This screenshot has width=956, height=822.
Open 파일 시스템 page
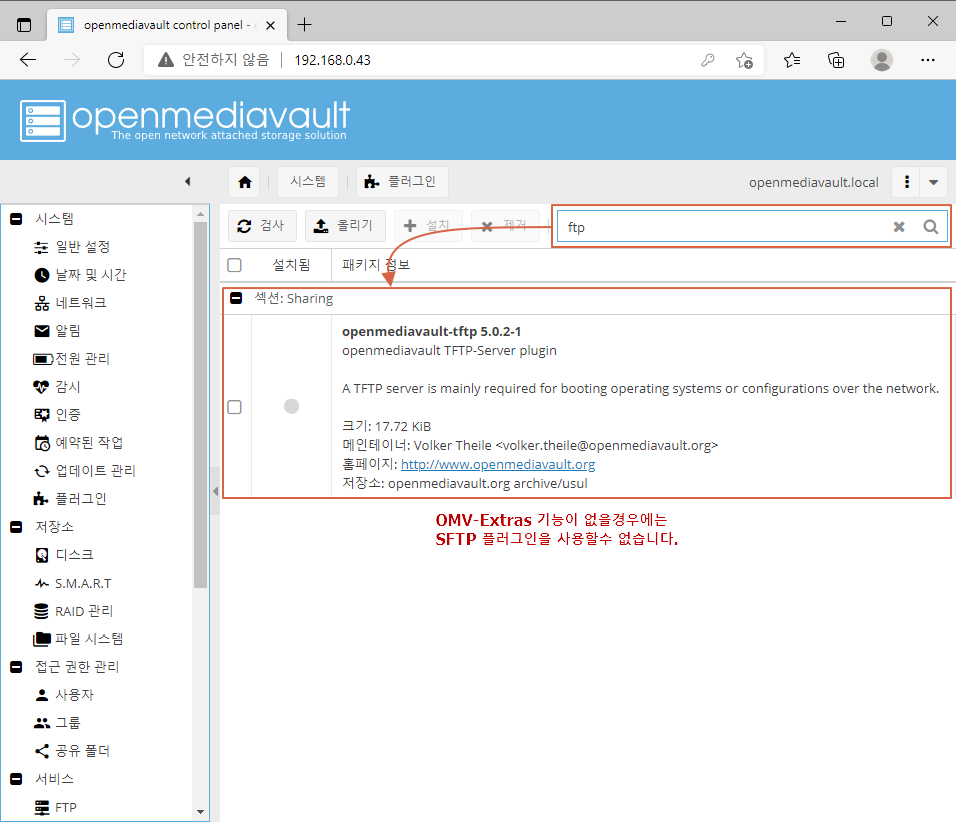(78, 639)
